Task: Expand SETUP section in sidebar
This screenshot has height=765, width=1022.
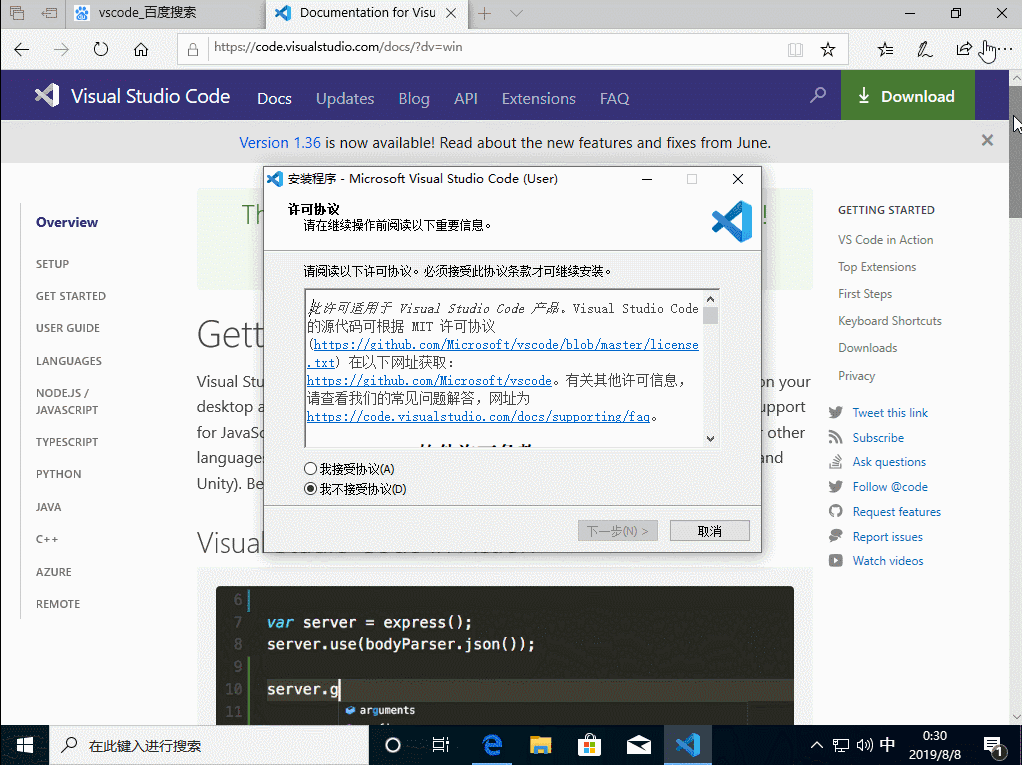Action: coord(52,264)
